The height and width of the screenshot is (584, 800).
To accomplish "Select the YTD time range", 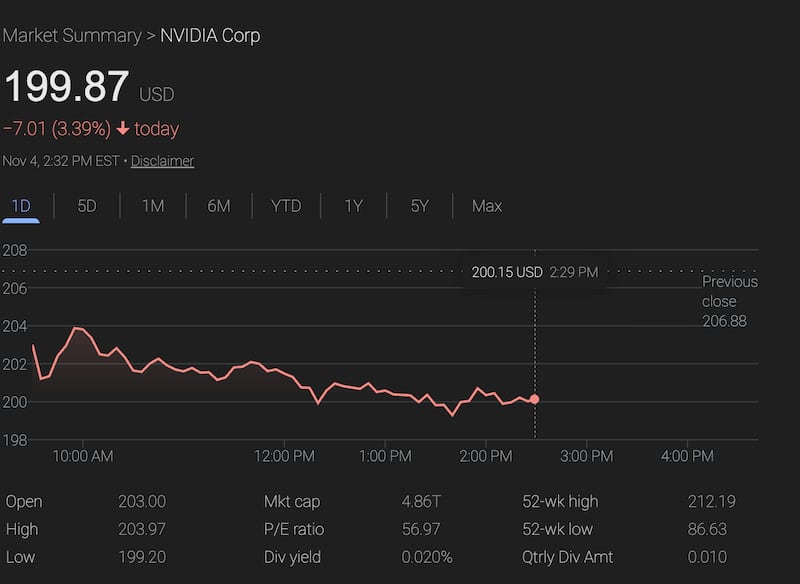I will 286,205.
